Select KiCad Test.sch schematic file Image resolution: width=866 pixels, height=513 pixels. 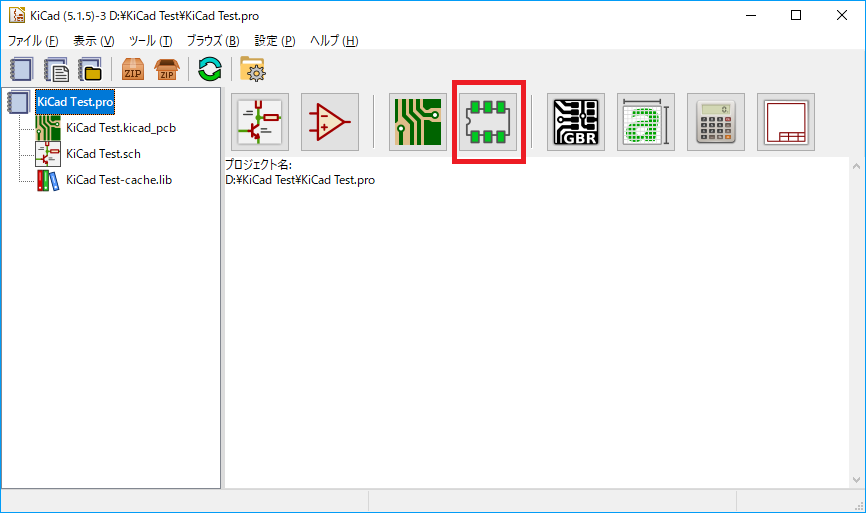(103, 154)
